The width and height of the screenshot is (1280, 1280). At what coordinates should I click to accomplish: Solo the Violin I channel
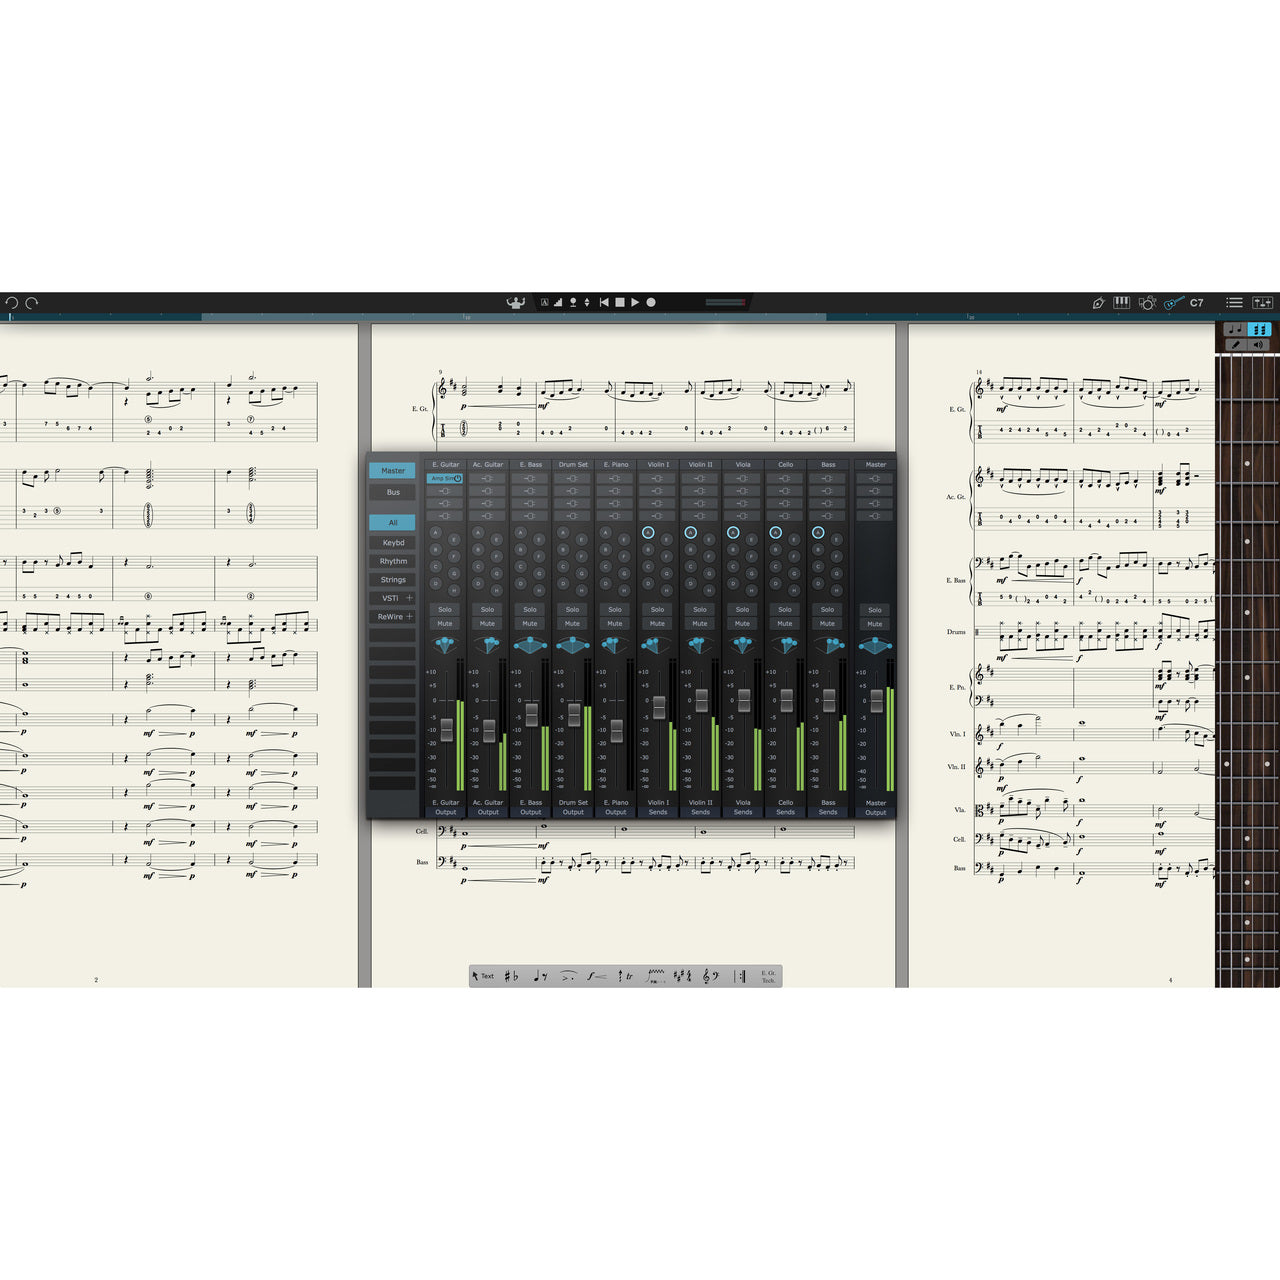coord(657,609)
